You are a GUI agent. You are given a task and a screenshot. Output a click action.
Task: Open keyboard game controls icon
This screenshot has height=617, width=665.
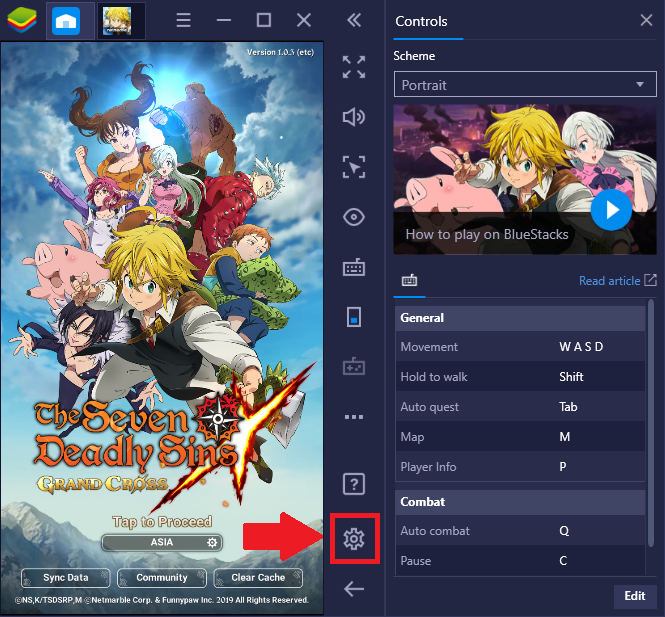[354, 268]
